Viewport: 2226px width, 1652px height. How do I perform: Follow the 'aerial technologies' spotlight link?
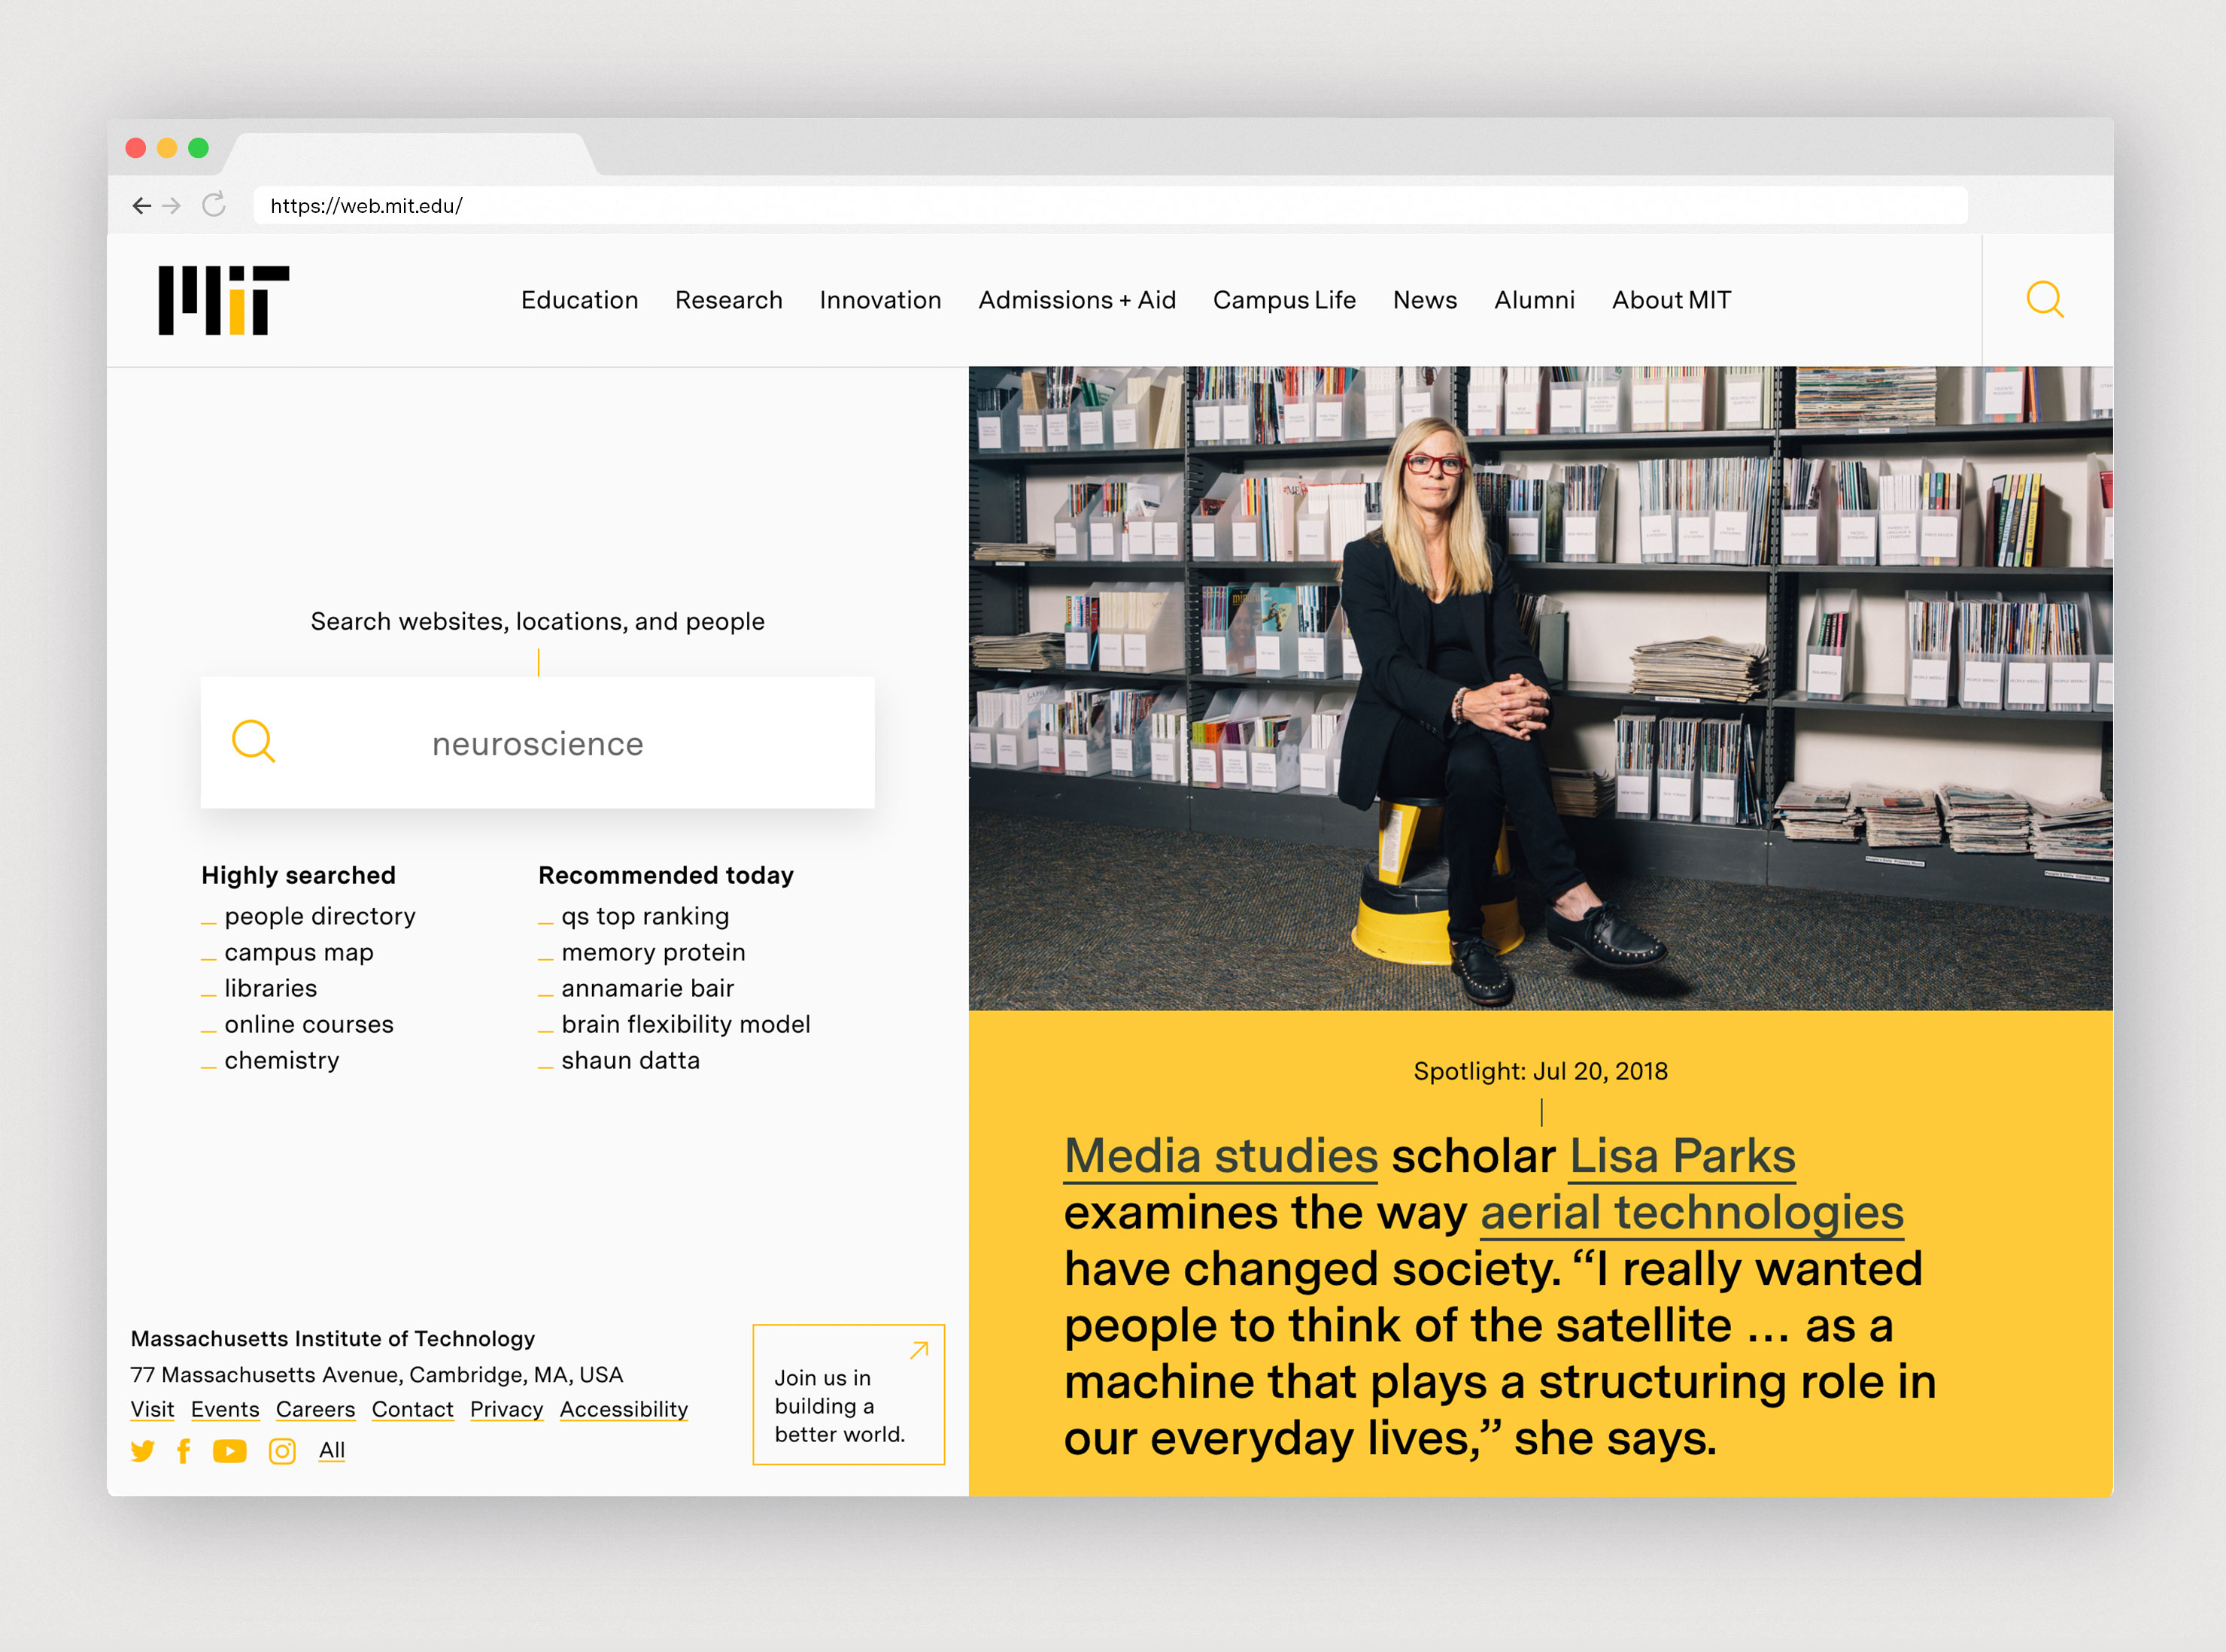(x=1691, y=1213)
